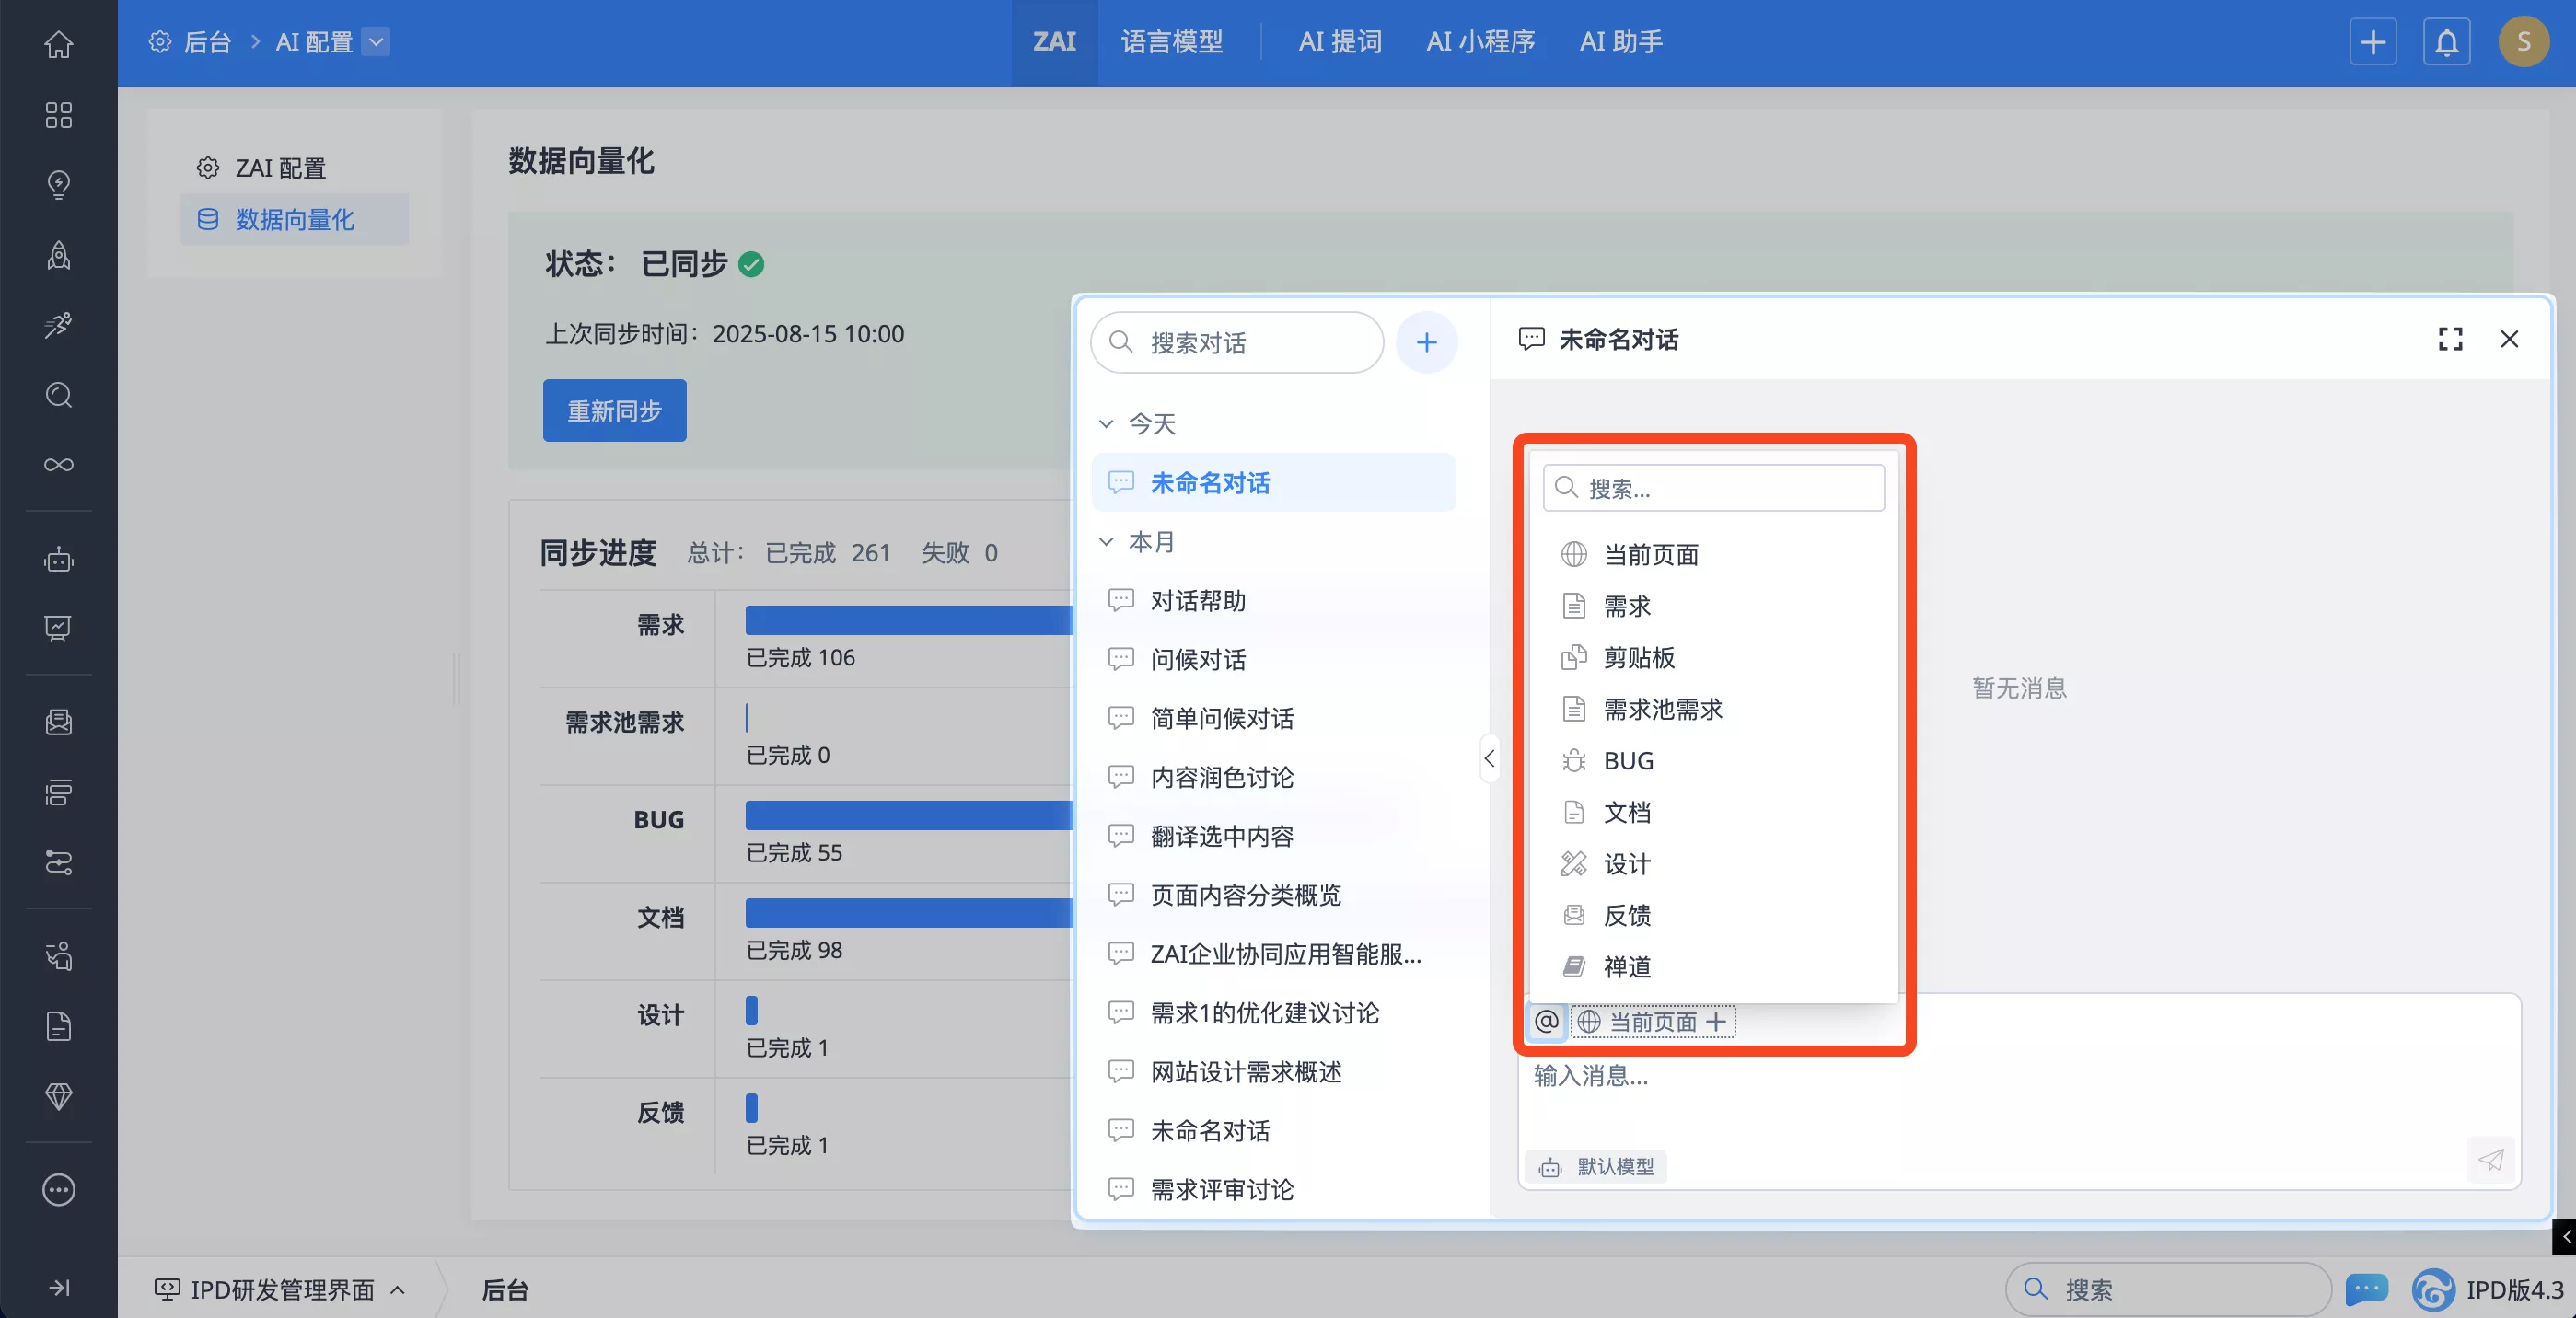Select BUG from the mention list
Viewport: 2576px width, 1318px height.
coord(1628,761)
